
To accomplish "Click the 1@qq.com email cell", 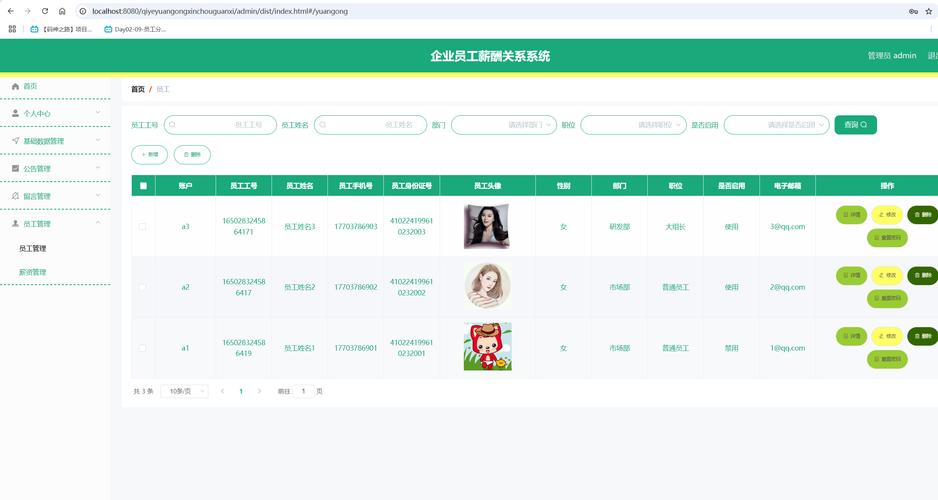I will click(787, 348).
